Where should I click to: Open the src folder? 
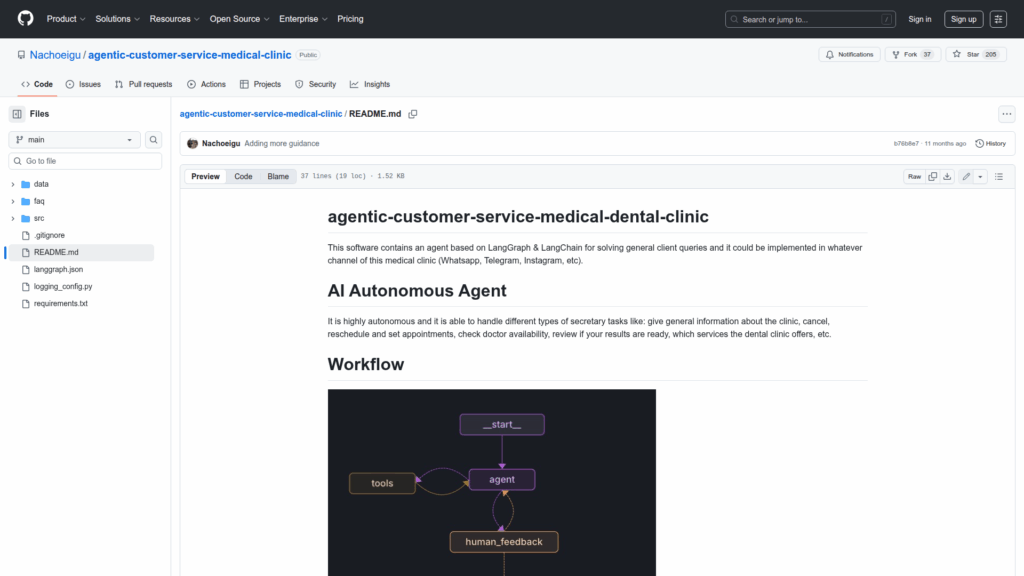39,218
